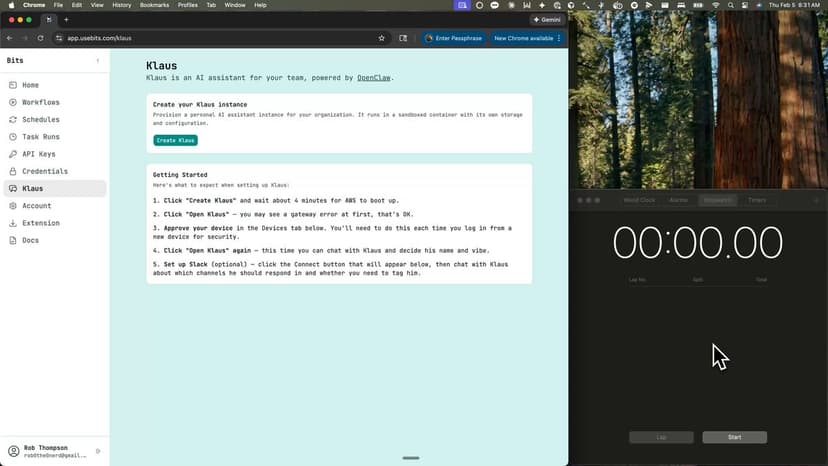The width and height of the screenshot is (828, 466).
Task: Open Chrome three-dot menu
Action: pos(559,38)
